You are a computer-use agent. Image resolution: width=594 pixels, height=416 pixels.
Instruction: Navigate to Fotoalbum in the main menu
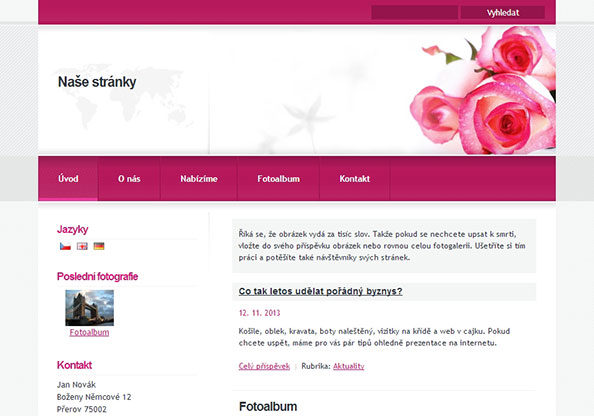coord(278,178)
